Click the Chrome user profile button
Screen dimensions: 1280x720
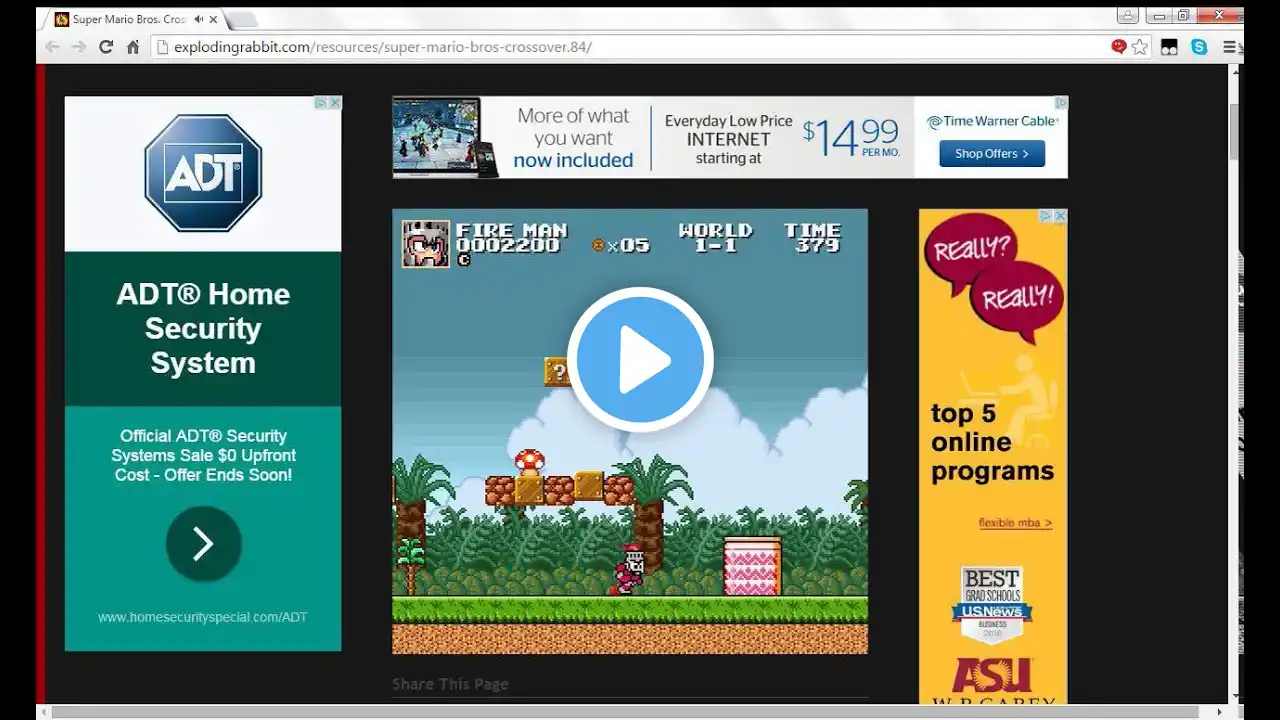[1128, 15]
